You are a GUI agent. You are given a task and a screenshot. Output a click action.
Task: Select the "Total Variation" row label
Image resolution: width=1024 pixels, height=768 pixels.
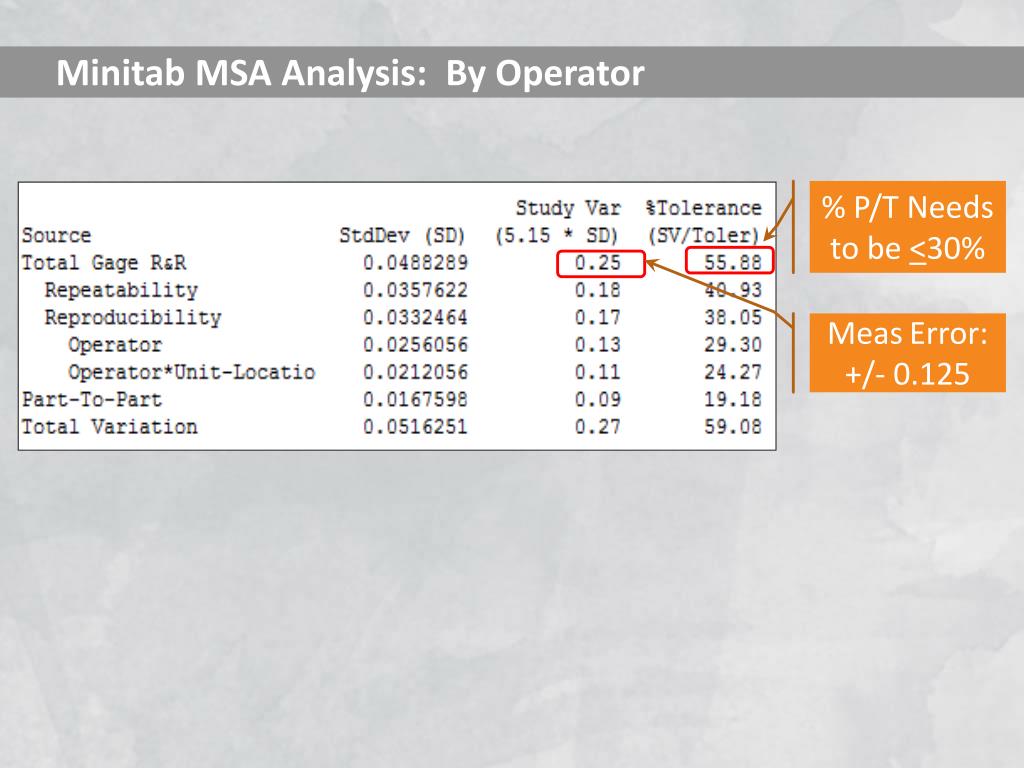click(x=109, y=427)
